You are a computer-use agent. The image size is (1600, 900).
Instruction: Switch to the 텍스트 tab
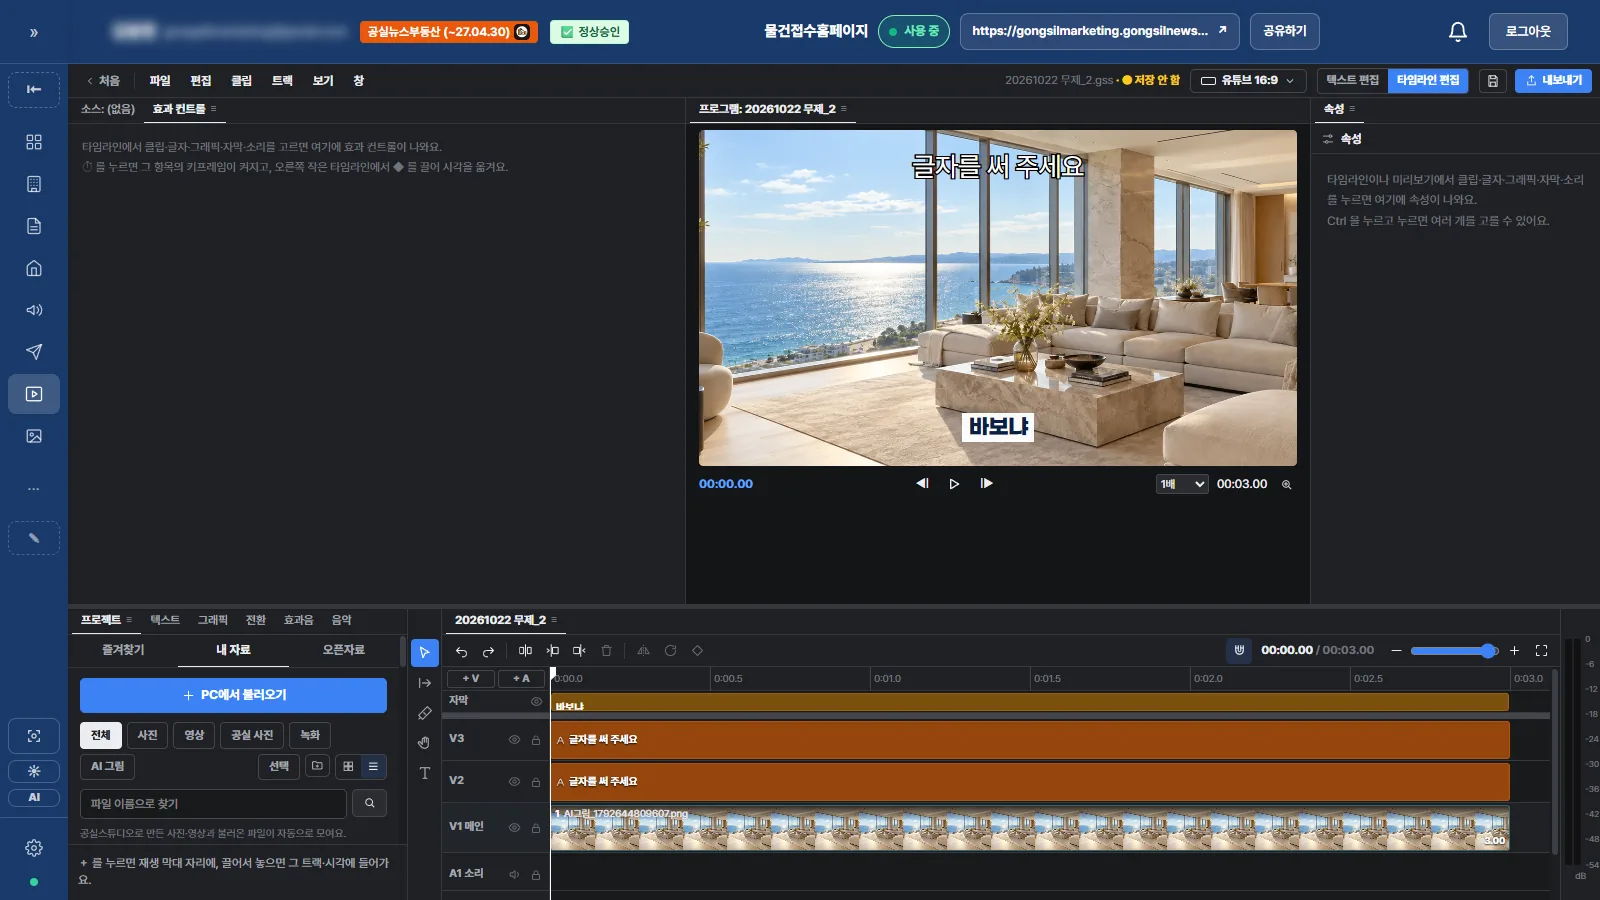[x=165, y=620]
